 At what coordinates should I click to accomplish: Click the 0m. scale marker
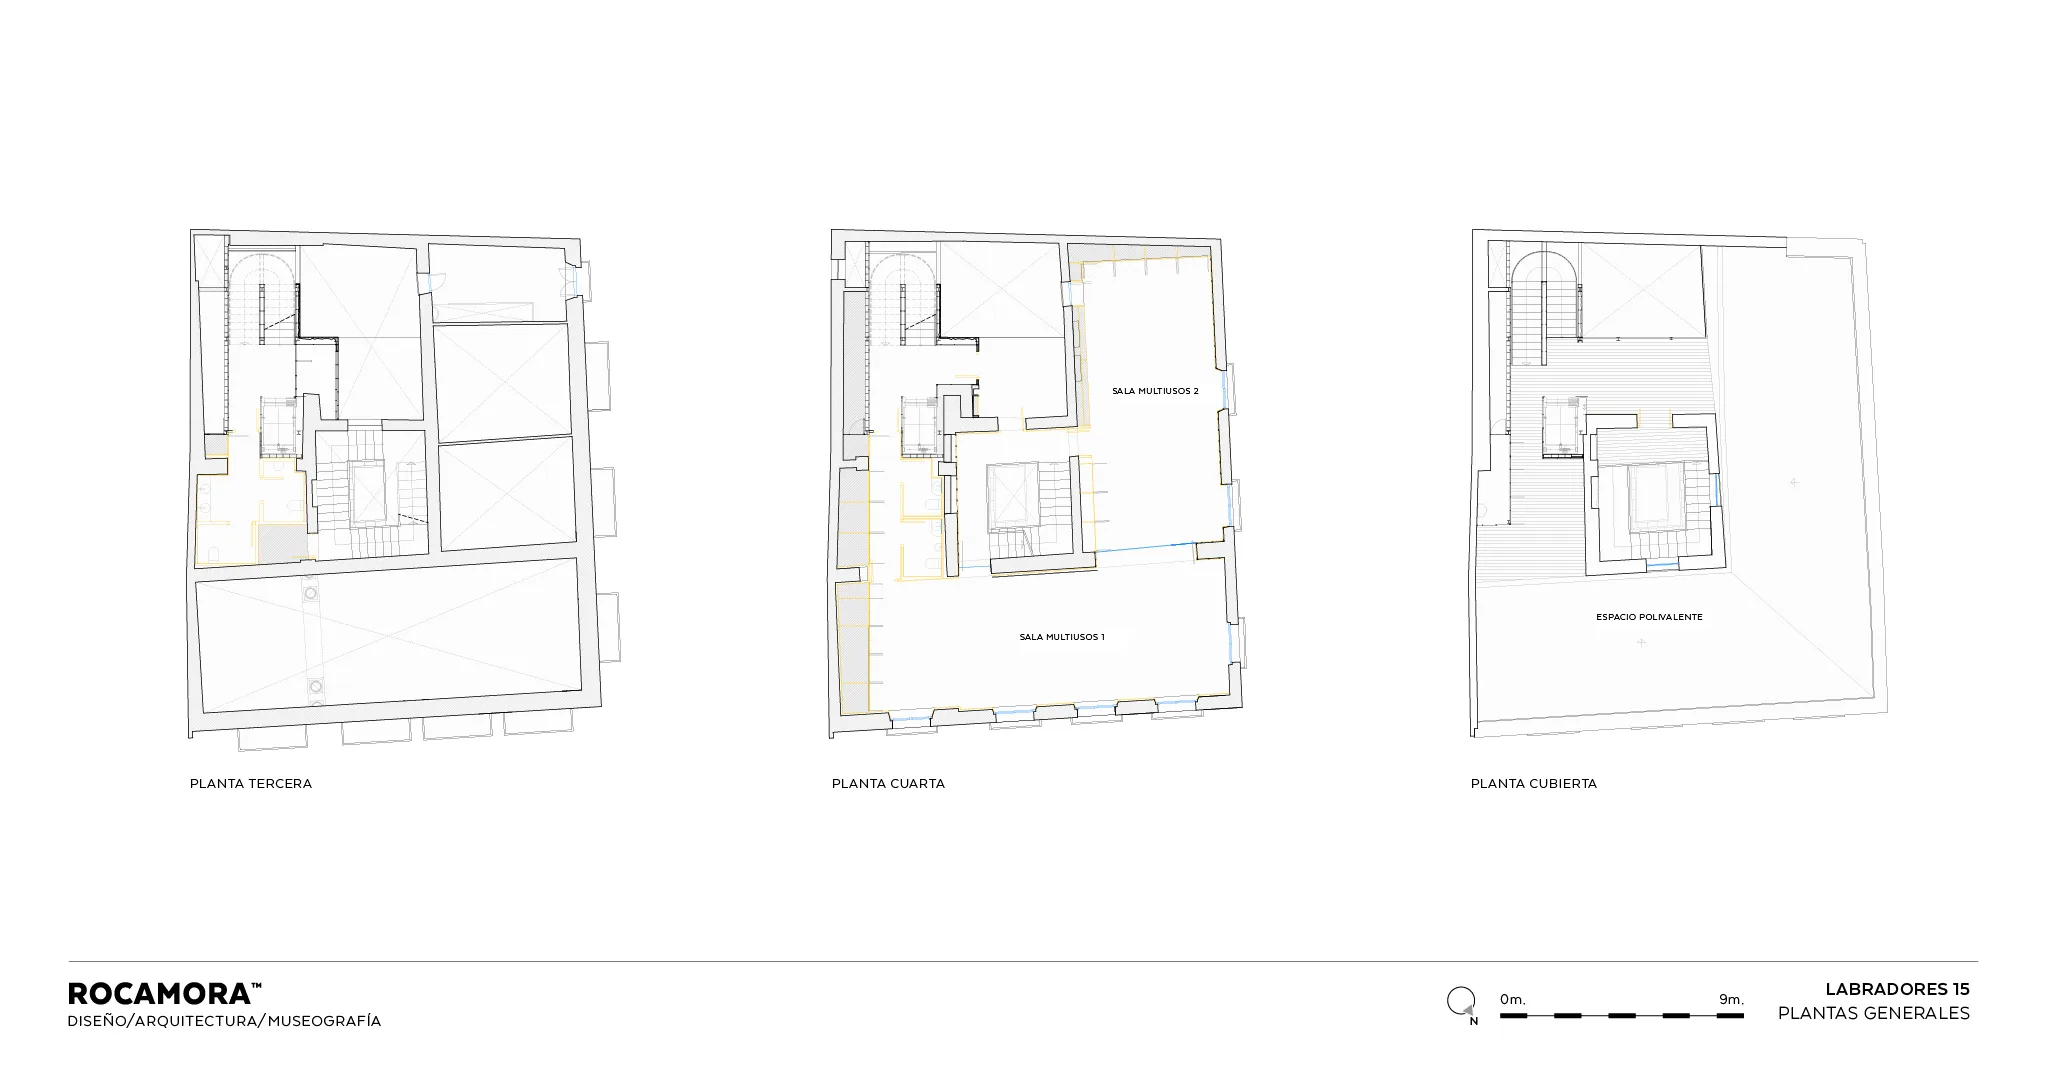(x=1512, y=1000)
